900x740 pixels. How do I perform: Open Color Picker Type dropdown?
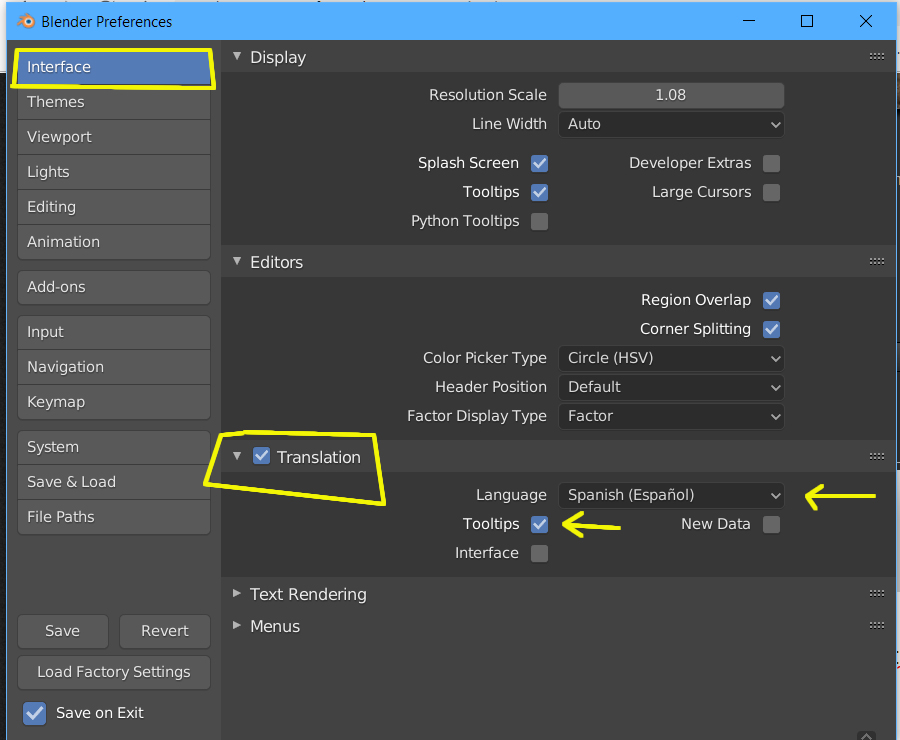[671, 358]
